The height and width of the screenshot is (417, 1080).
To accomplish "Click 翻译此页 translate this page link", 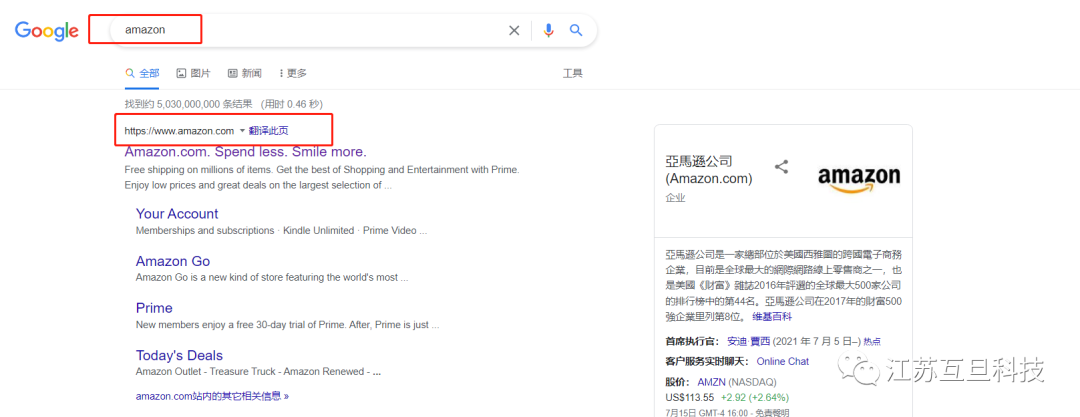I will point(269,131).
